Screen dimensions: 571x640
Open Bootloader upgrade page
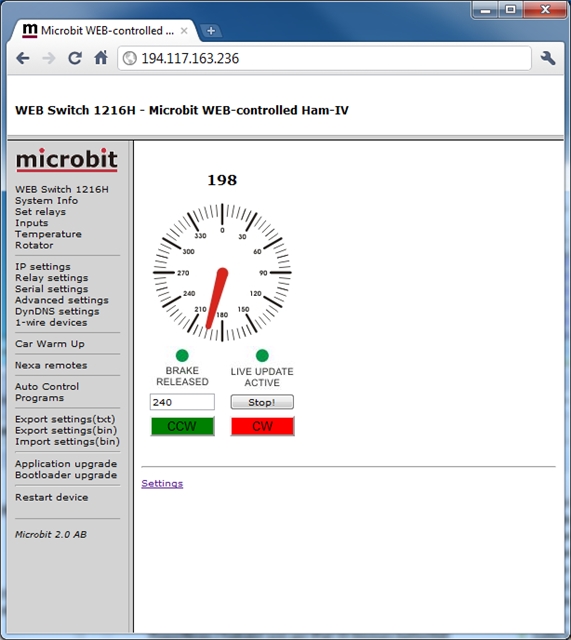pyautogui.click(x=66, y=475)
